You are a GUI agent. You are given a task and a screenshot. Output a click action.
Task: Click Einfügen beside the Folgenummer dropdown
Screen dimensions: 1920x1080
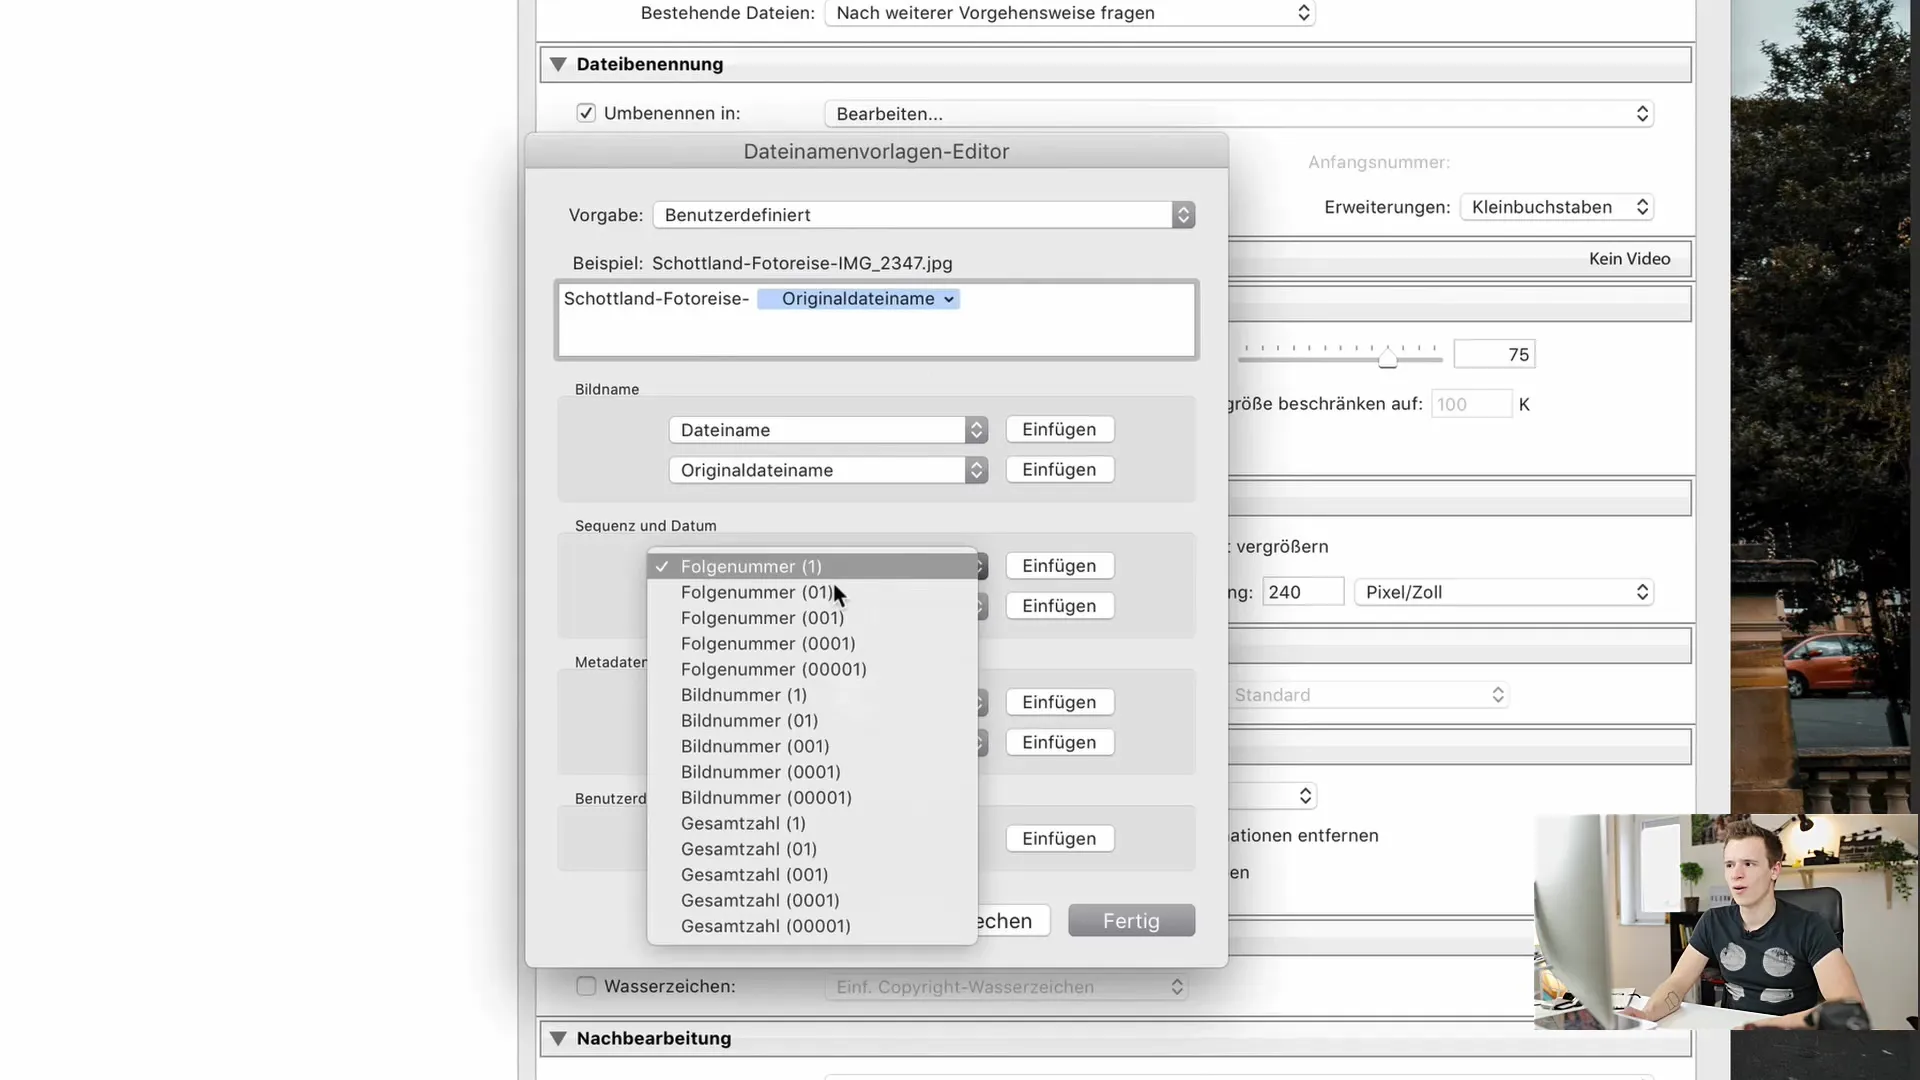1060,566
